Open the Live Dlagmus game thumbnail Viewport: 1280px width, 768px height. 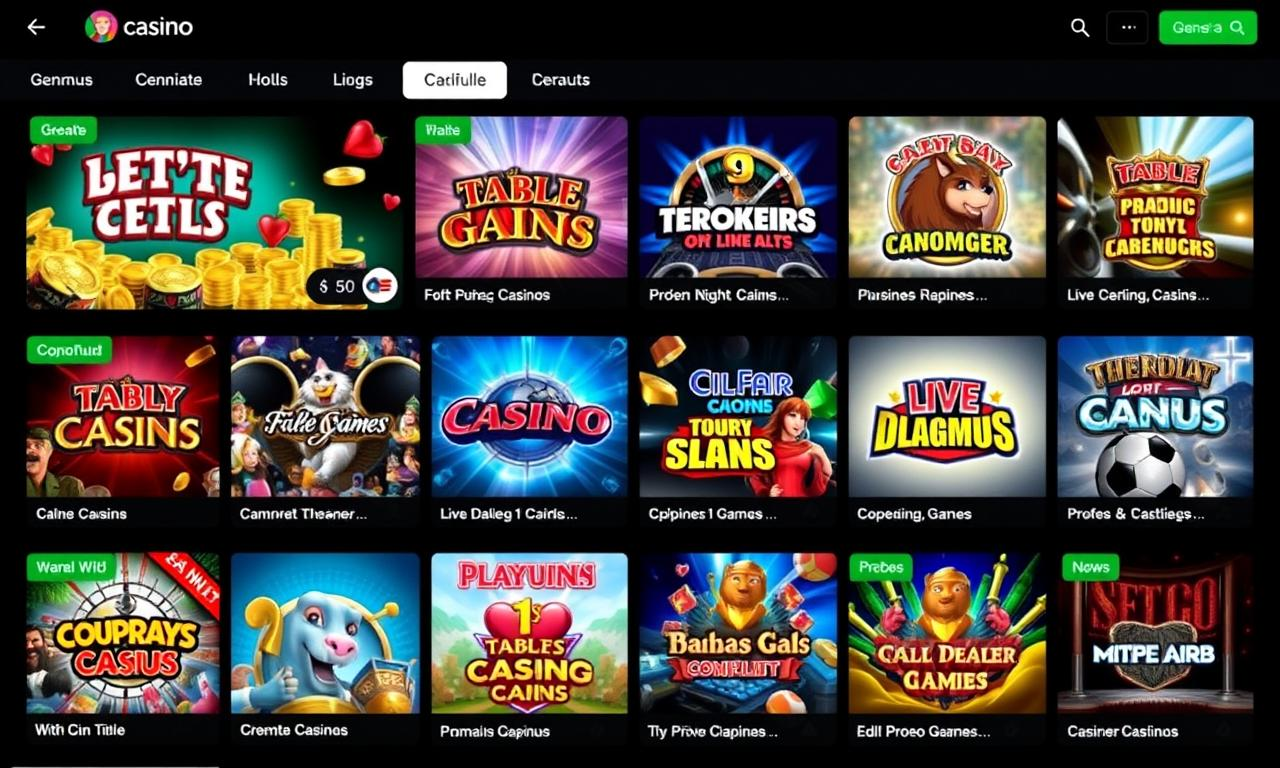[x=947, y=416]
